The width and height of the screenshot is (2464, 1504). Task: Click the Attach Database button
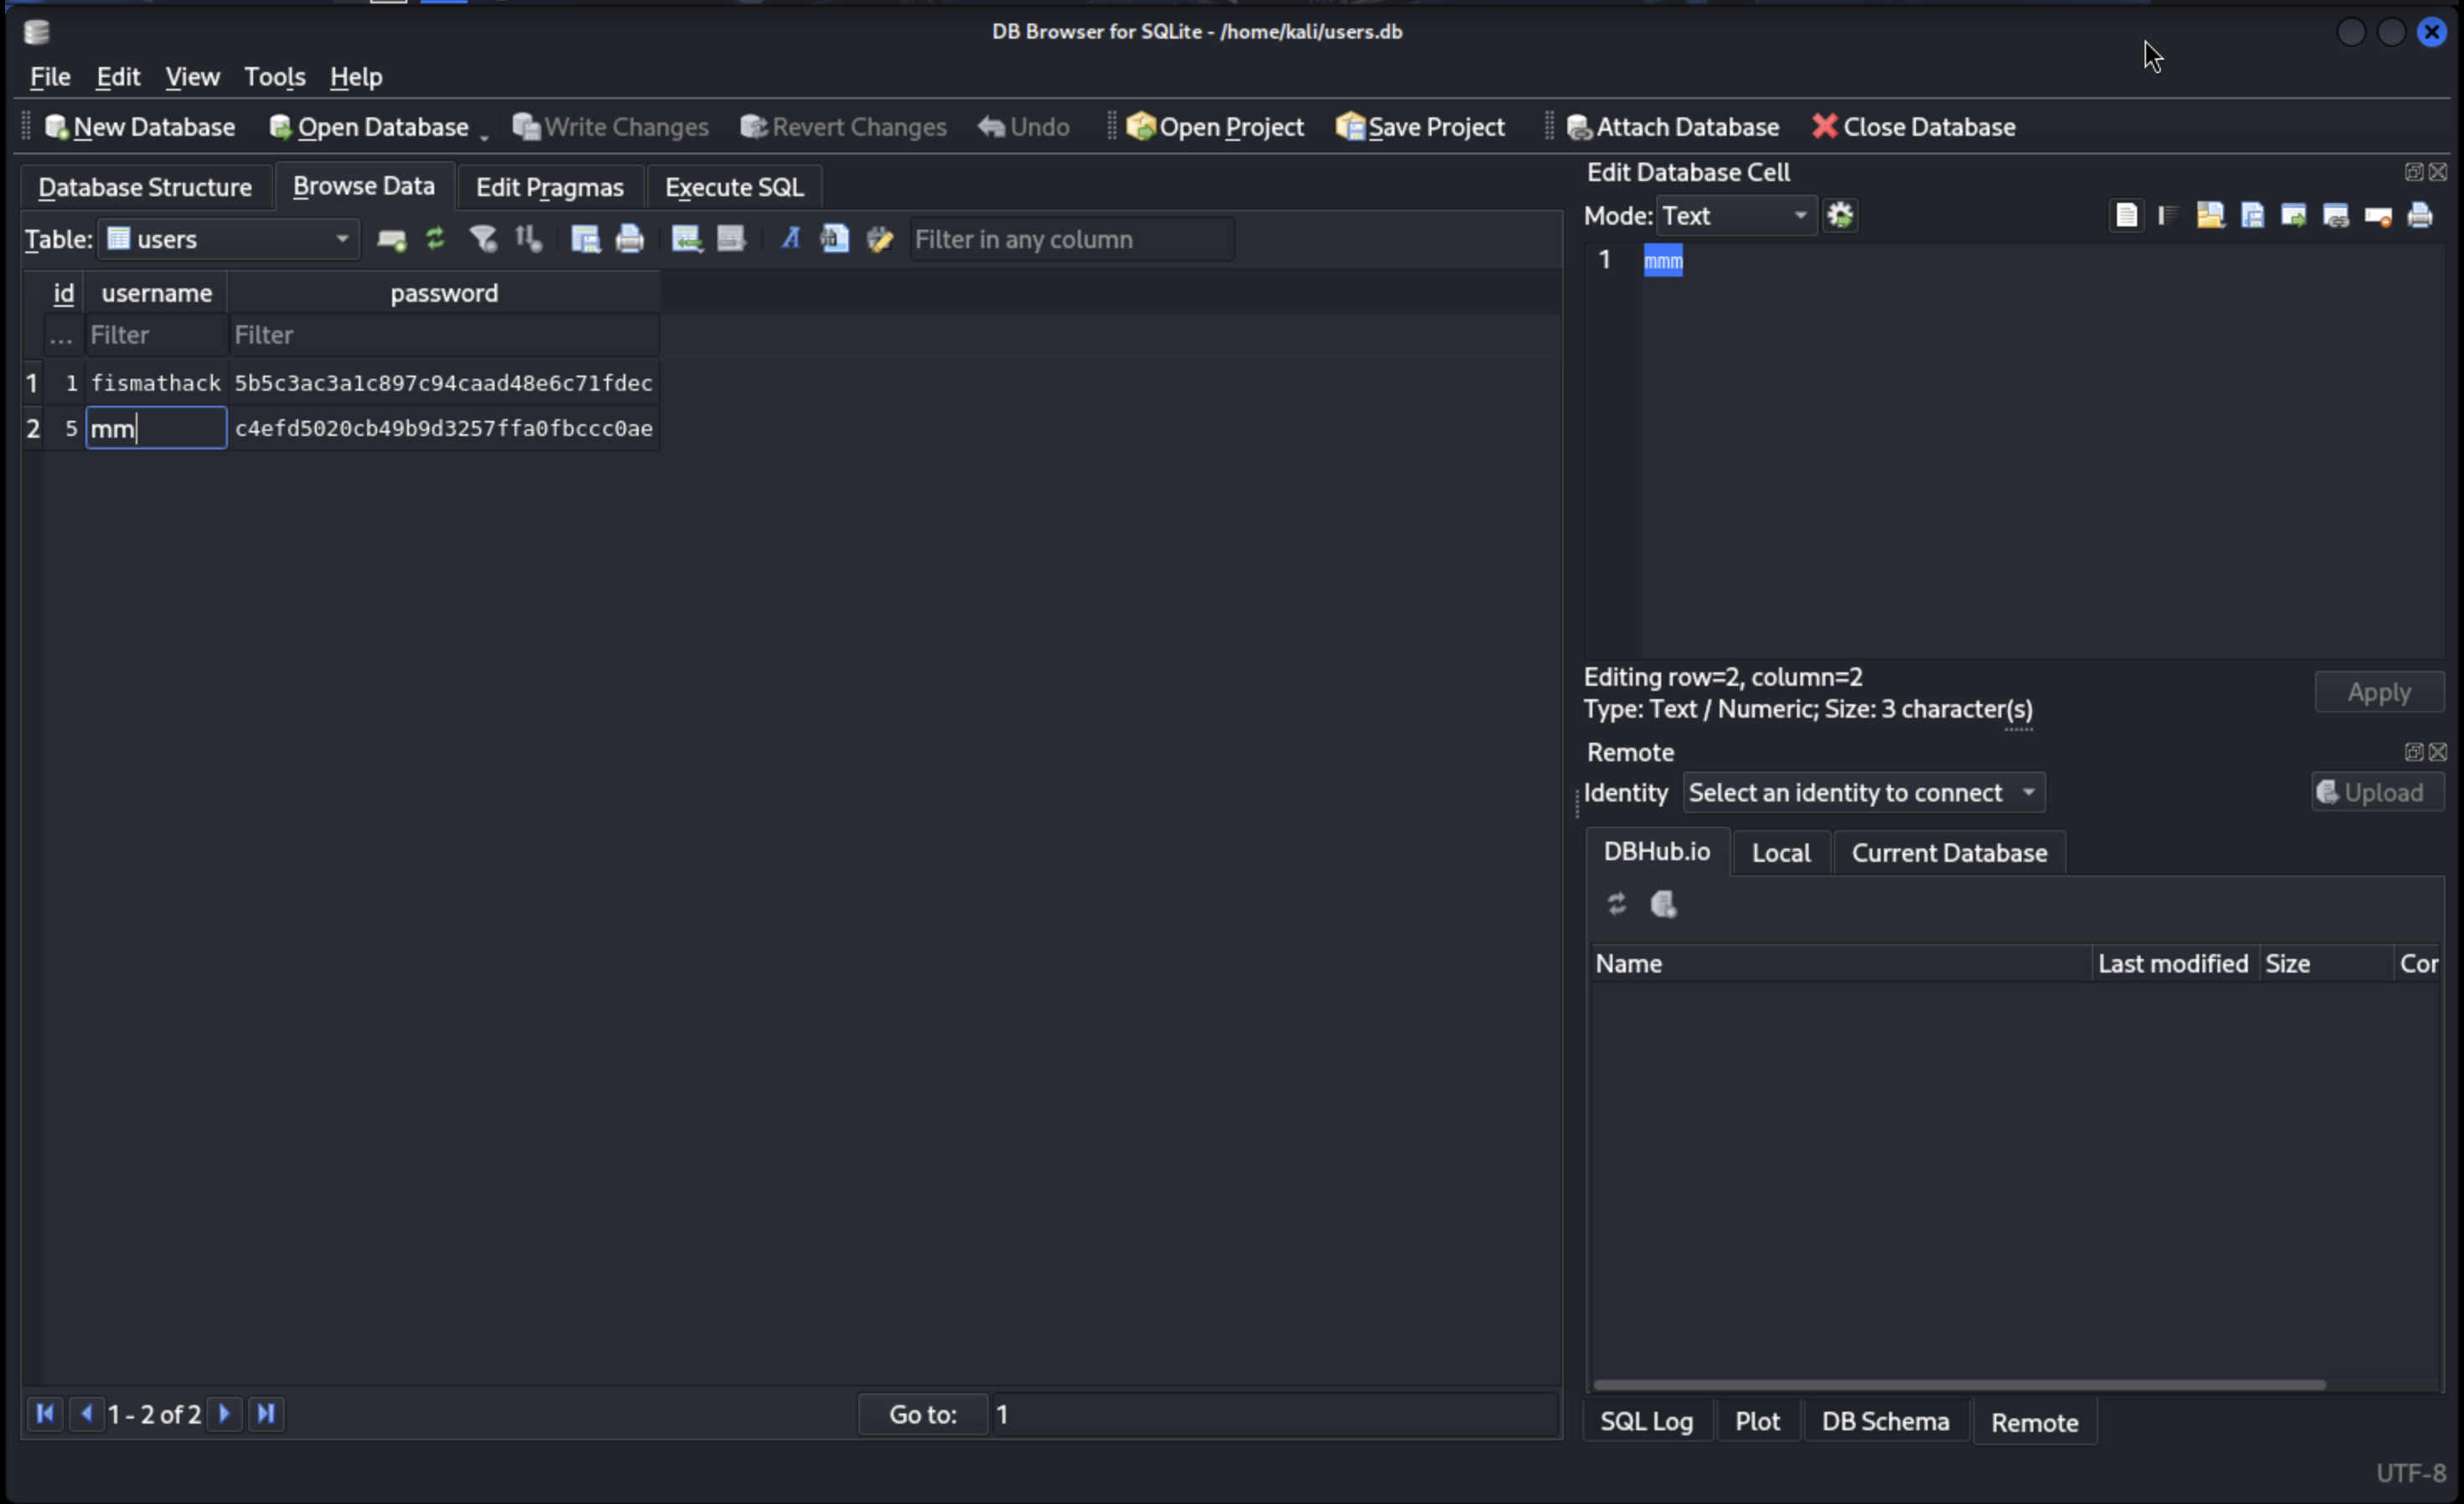coord(1673,127)
